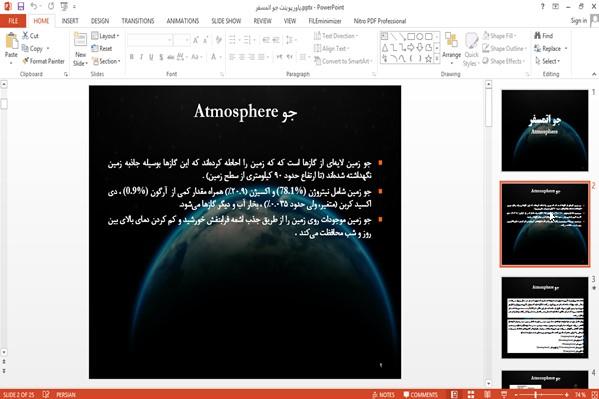Switch to the TRANSITIONS tab
The width and height of the screenshot is (599, 399).
pos(138,21)
